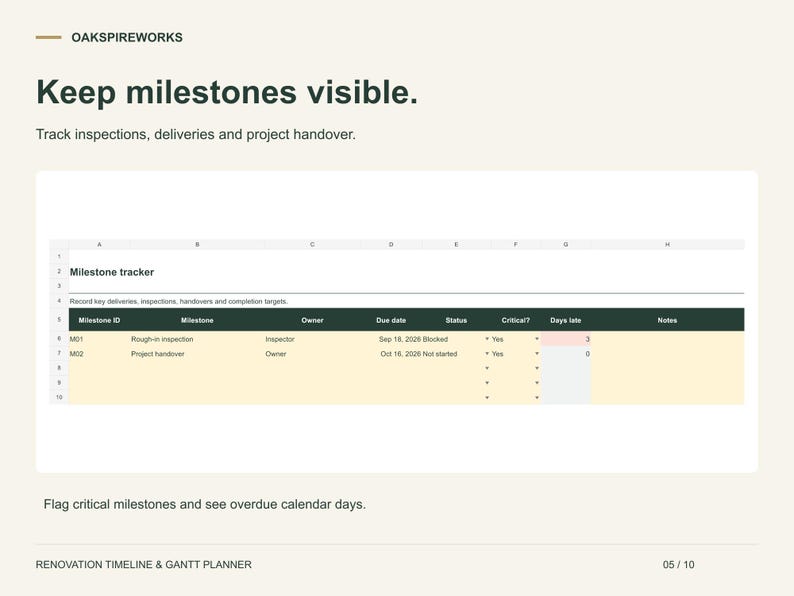
Task: Select row 9 header number
Action: [x=59, y=383]
